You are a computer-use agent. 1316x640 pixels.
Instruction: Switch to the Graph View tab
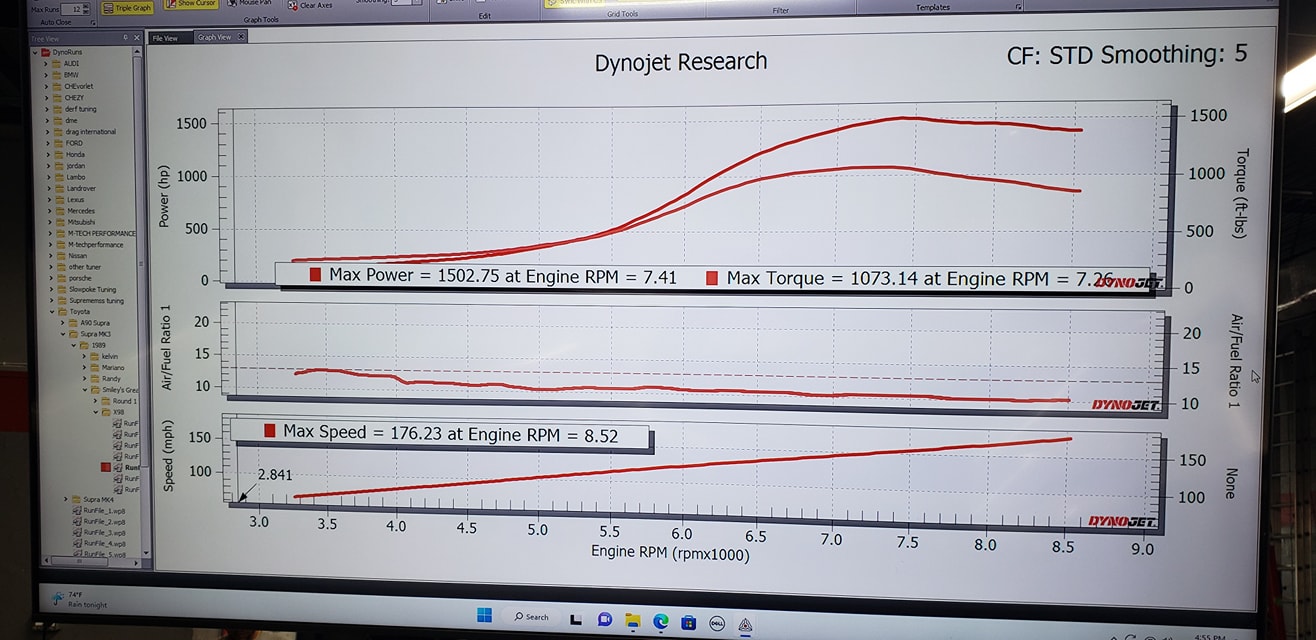click(x=214, y=38)
